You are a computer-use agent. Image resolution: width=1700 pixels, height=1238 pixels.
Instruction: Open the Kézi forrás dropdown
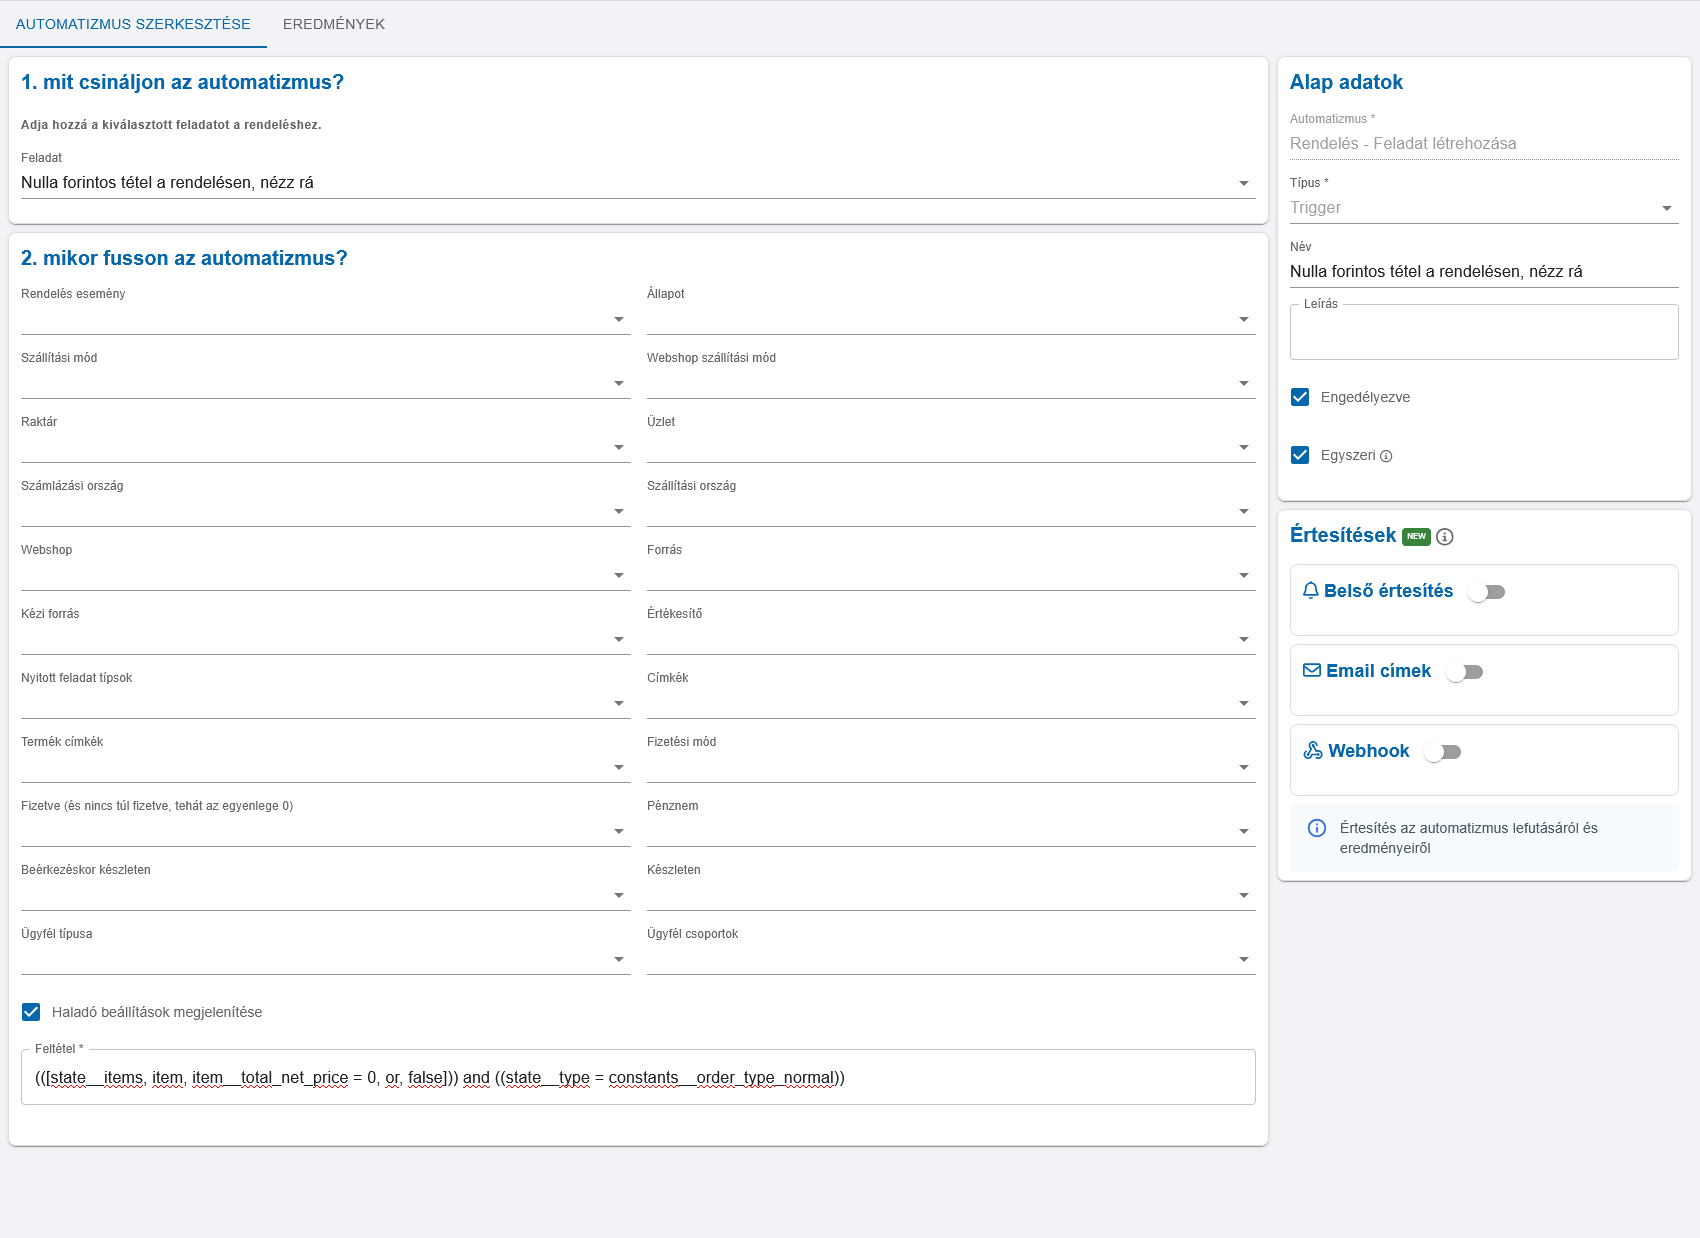click(325, 639)
